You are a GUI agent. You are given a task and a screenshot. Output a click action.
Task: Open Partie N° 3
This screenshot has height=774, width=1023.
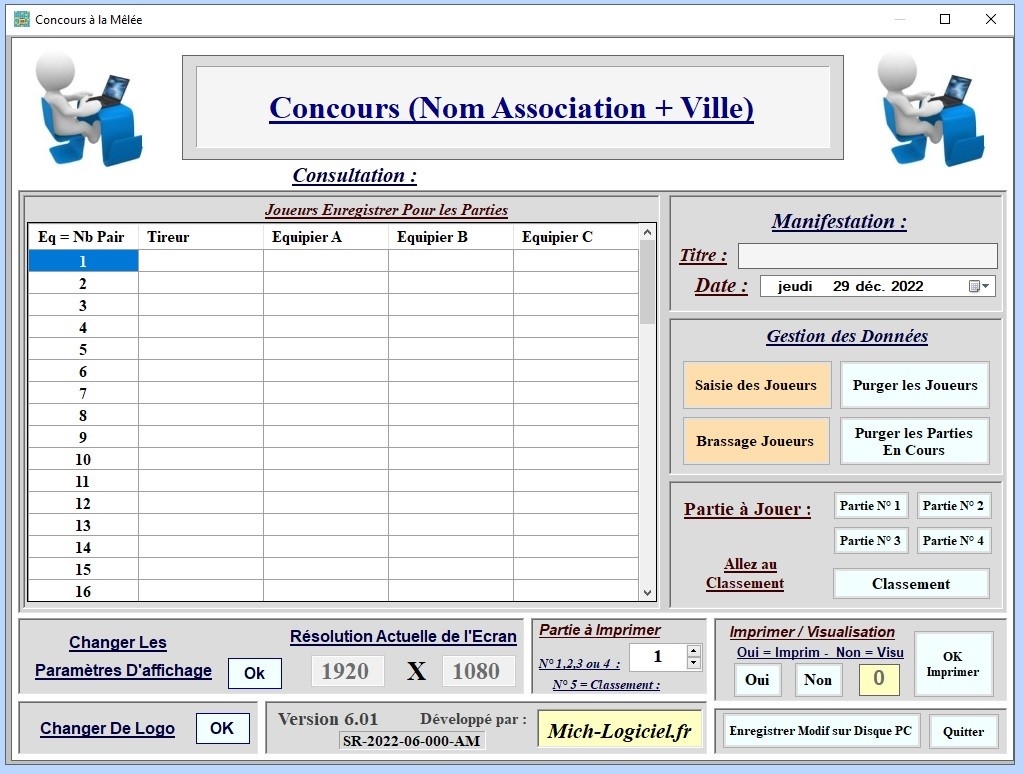(870, 541)
